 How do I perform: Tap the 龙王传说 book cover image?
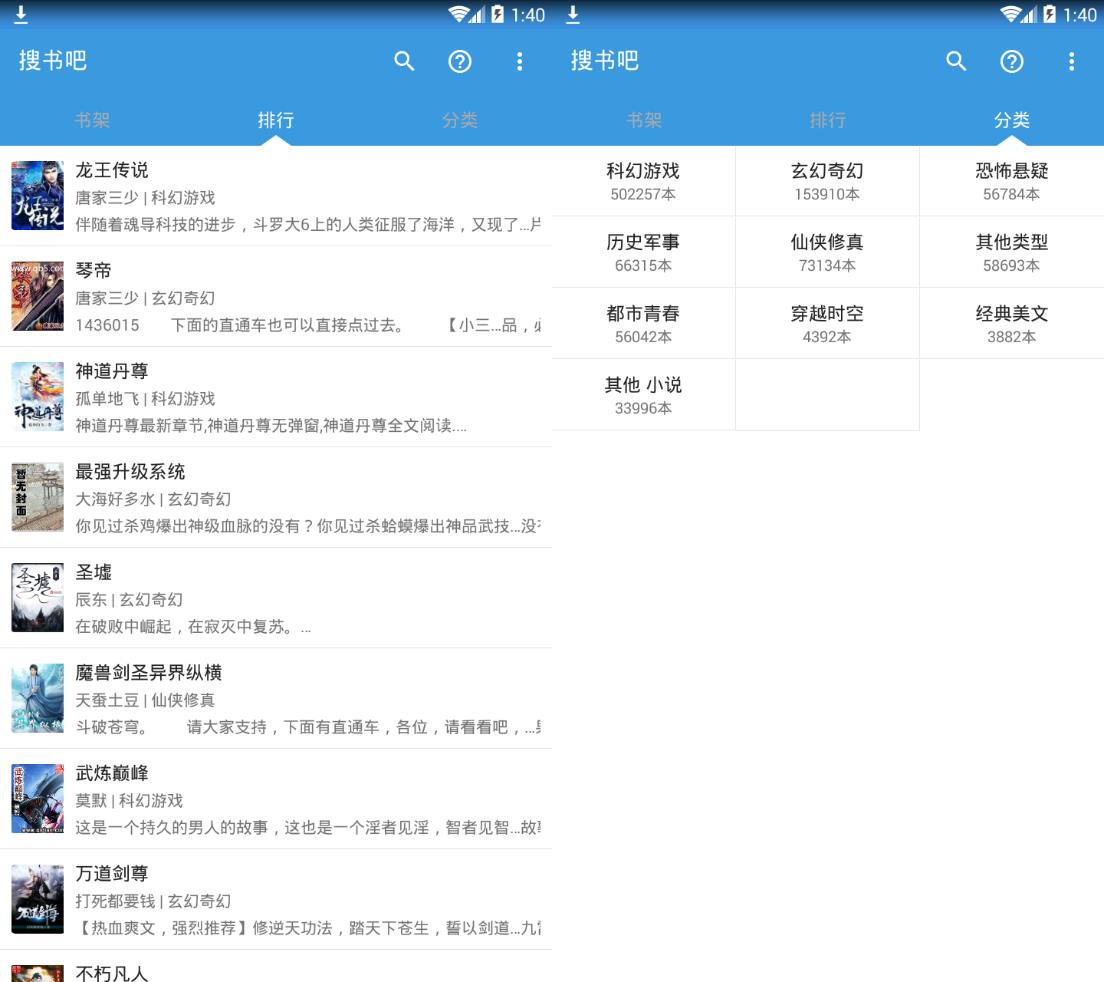click(37, 196)
